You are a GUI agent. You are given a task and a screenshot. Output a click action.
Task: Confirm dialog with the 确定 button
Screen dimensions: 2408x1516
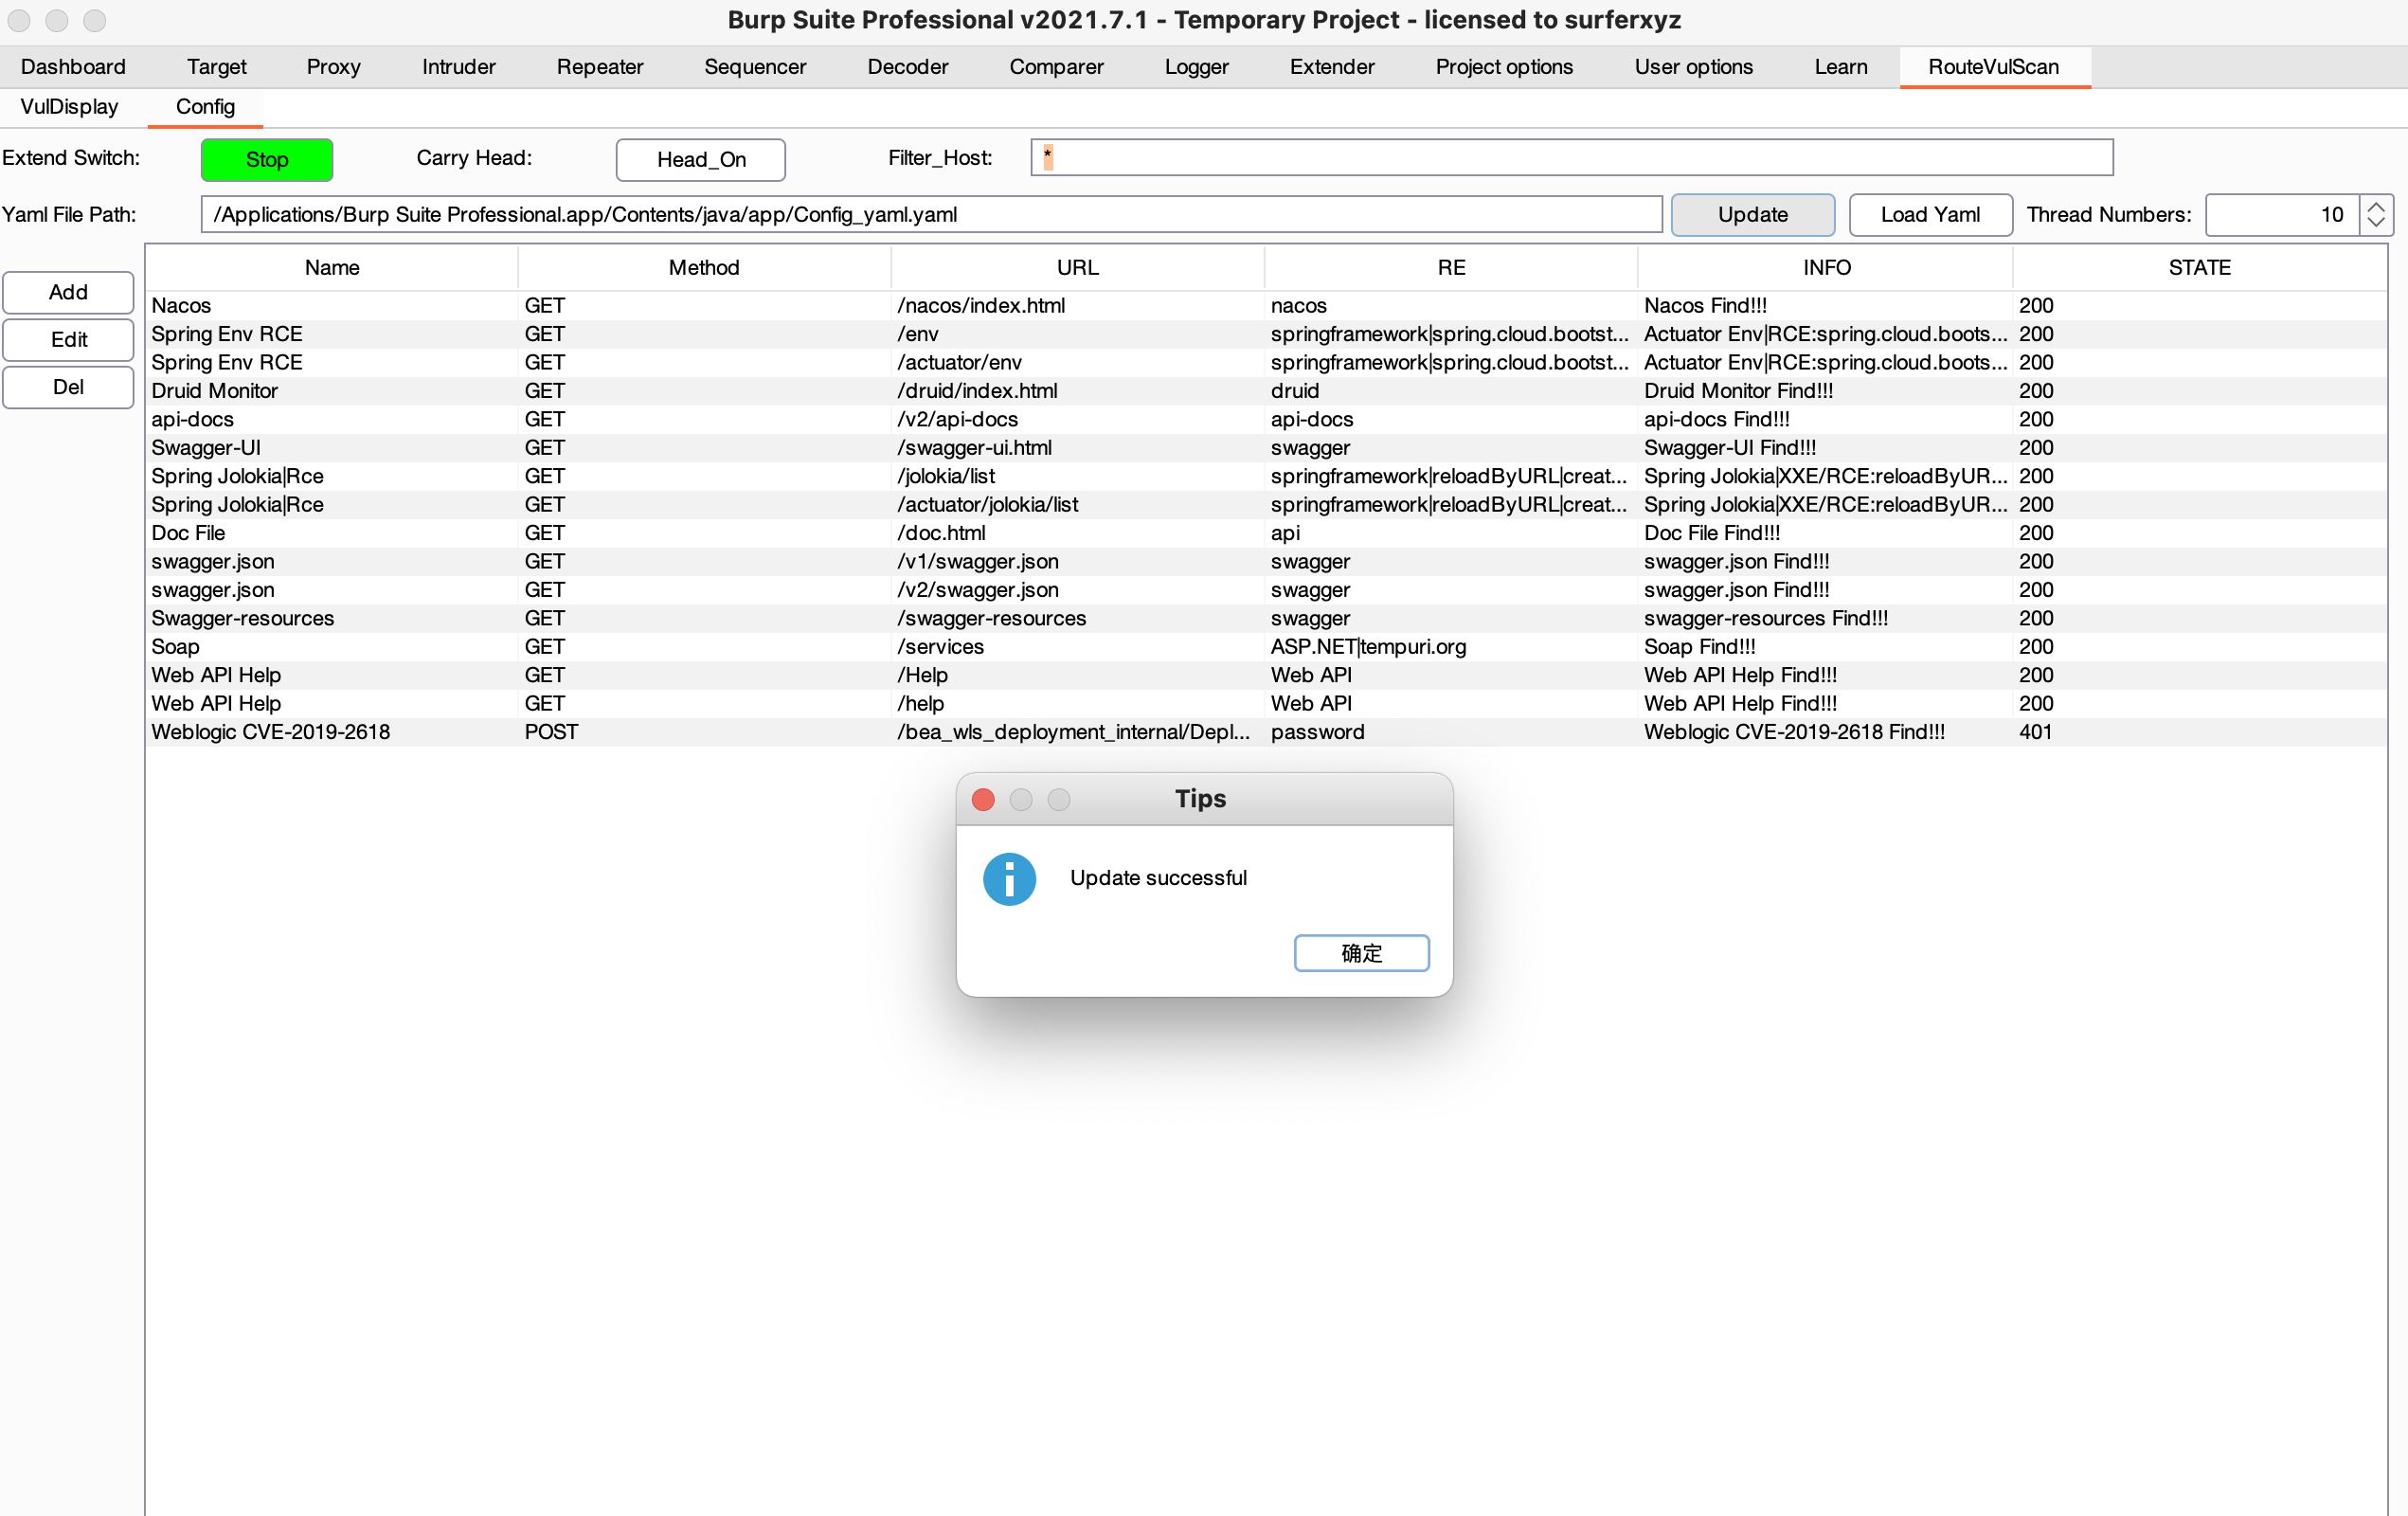pos(1360,952)
